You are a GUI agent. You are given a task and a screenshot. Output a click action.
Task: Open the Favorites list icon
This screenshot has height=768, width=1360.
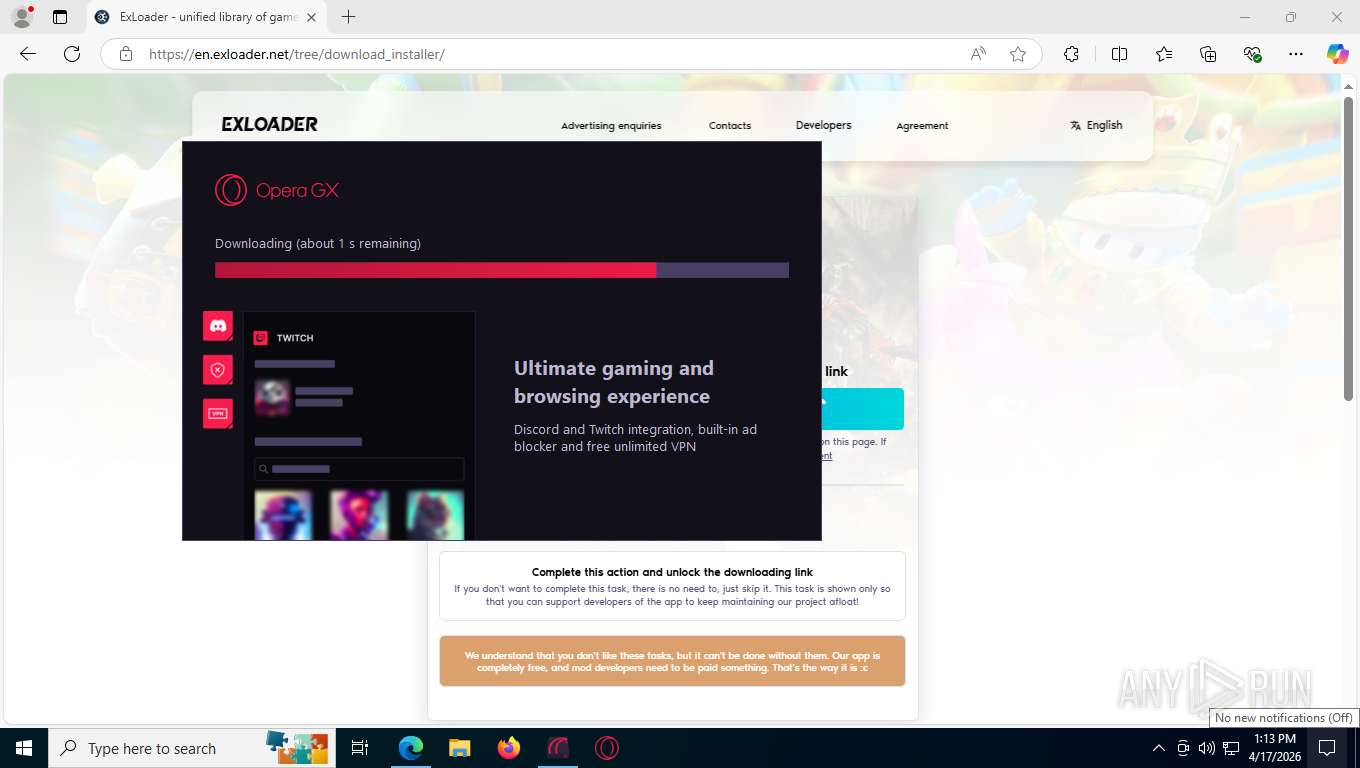(1164, 54)
